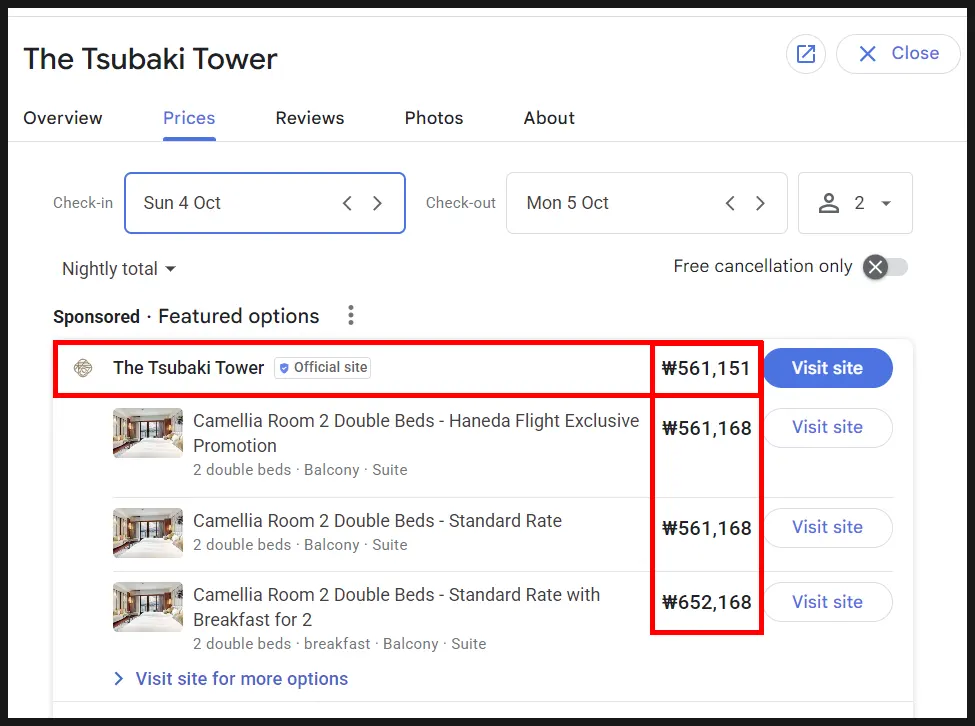
Task: Toggle Free cancellation only switch
Action: [x=885, y=267]
